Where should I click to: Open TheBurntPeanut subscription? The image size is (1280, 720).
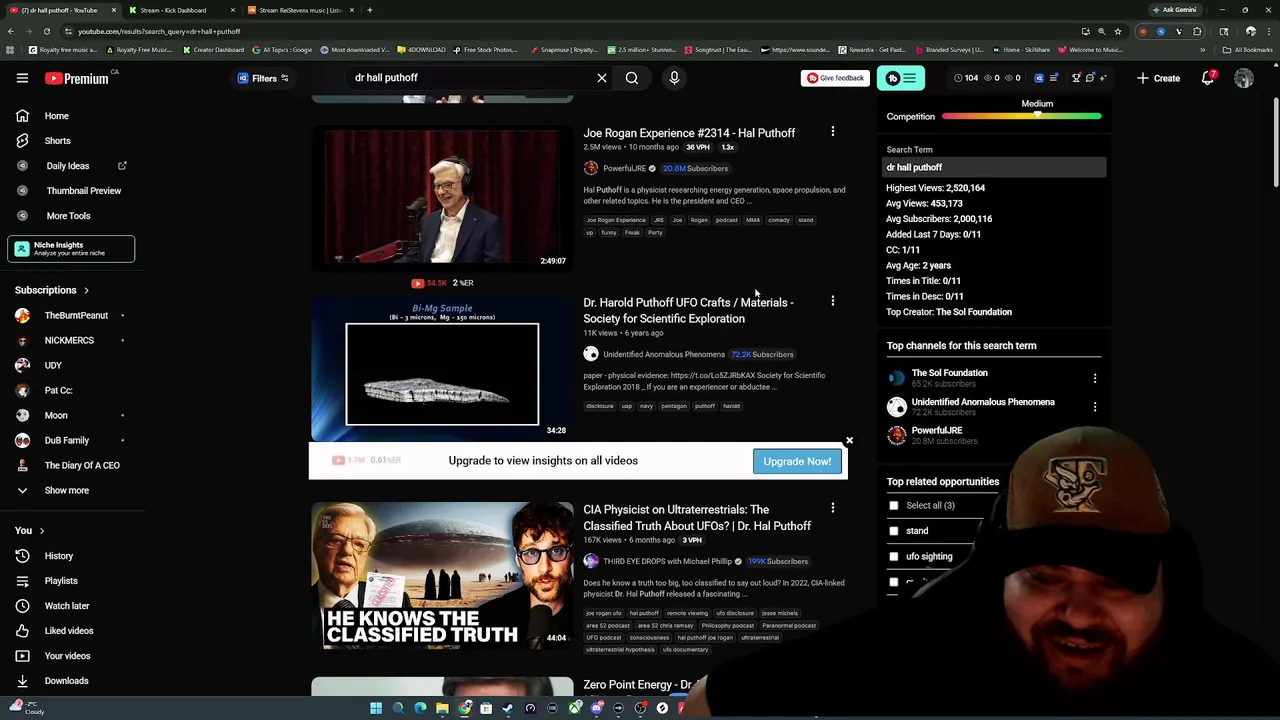(x=75, y=316)
